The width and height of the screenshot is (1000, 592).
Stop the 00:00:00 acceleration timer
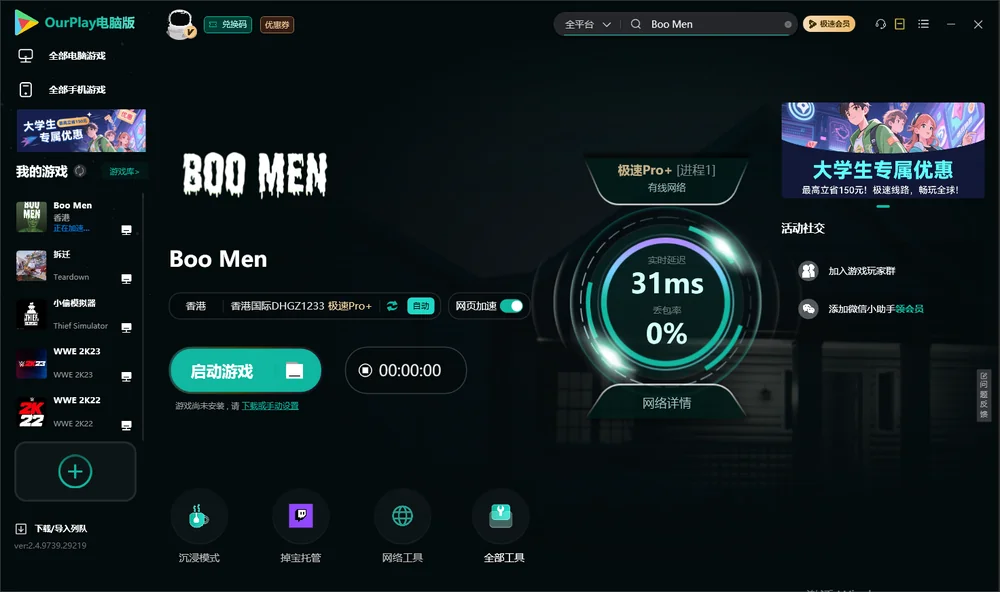365,371
